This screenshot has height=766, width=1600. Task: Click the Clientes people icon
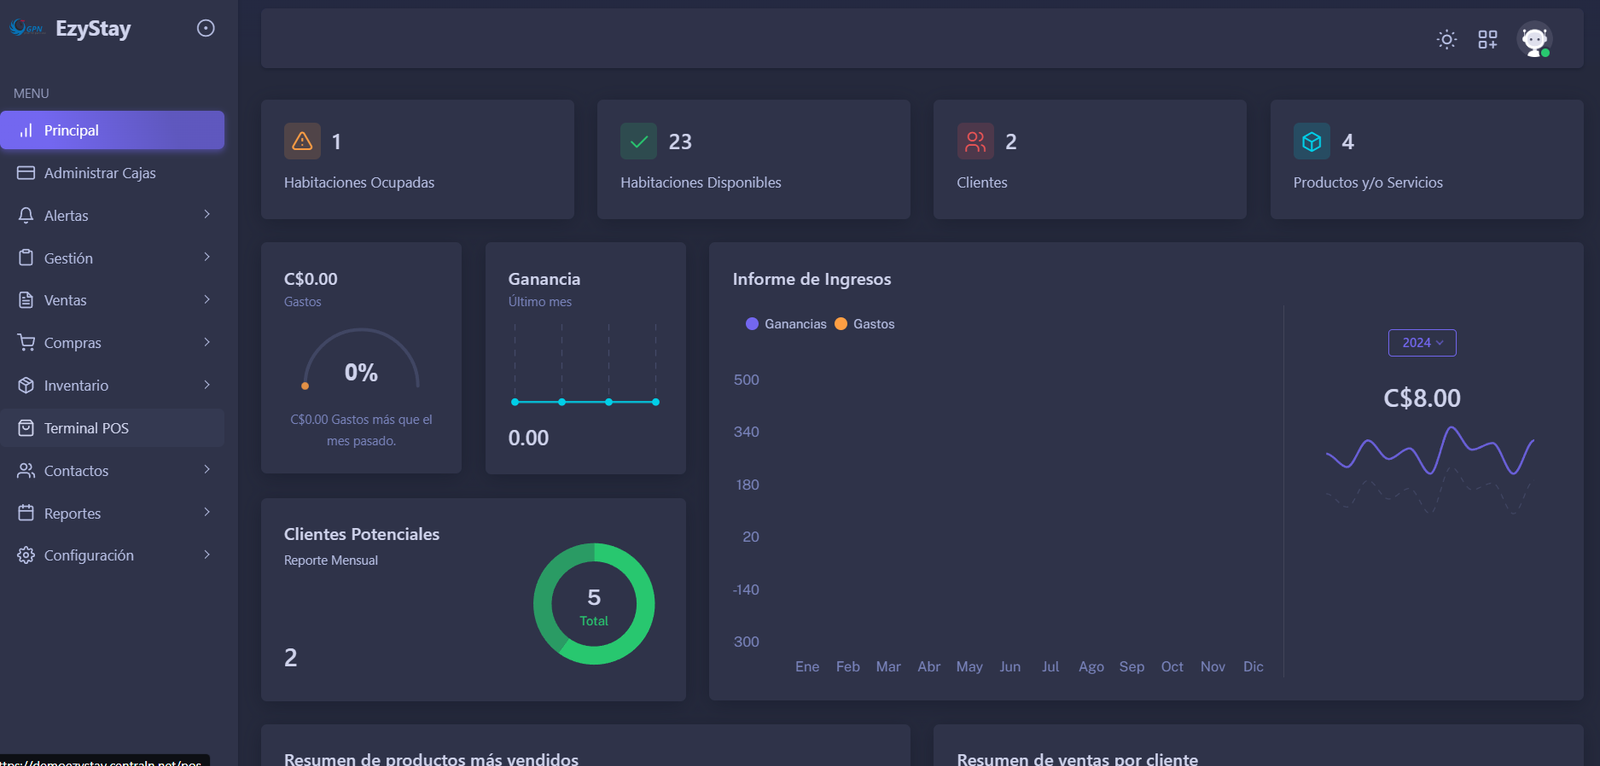click(975, 141)
